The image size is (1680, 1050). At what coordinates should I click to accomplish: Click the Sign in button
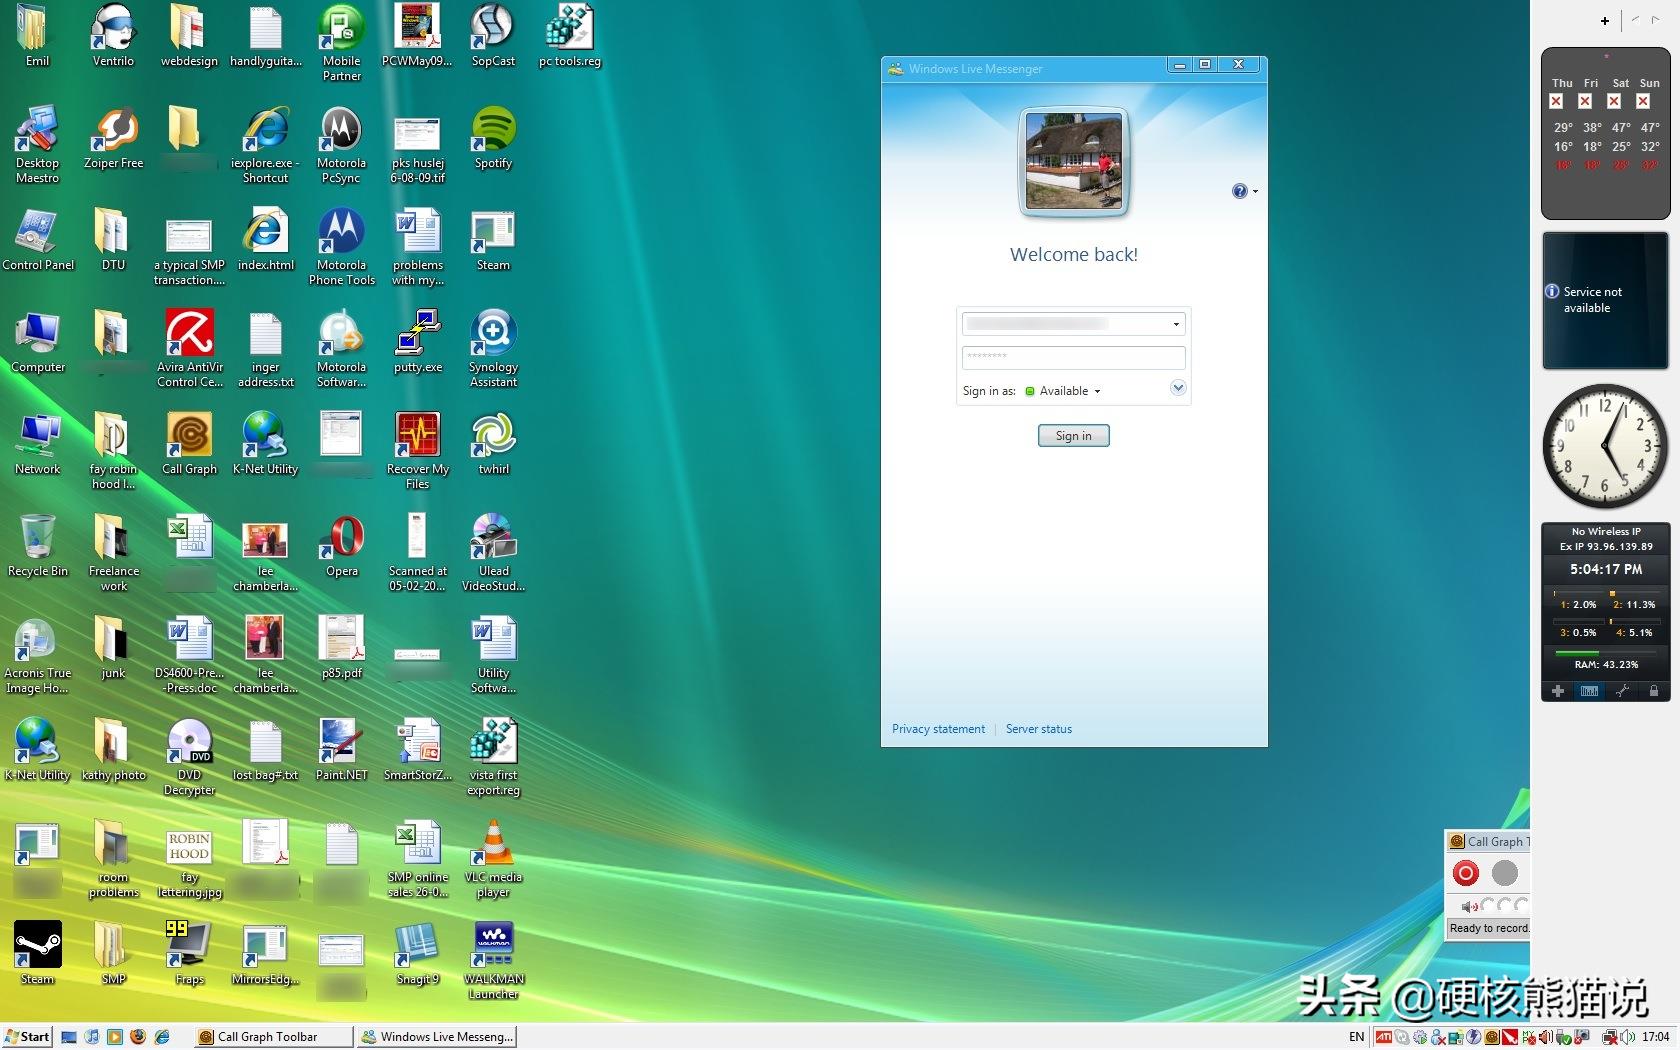(x=1073, y=436)
